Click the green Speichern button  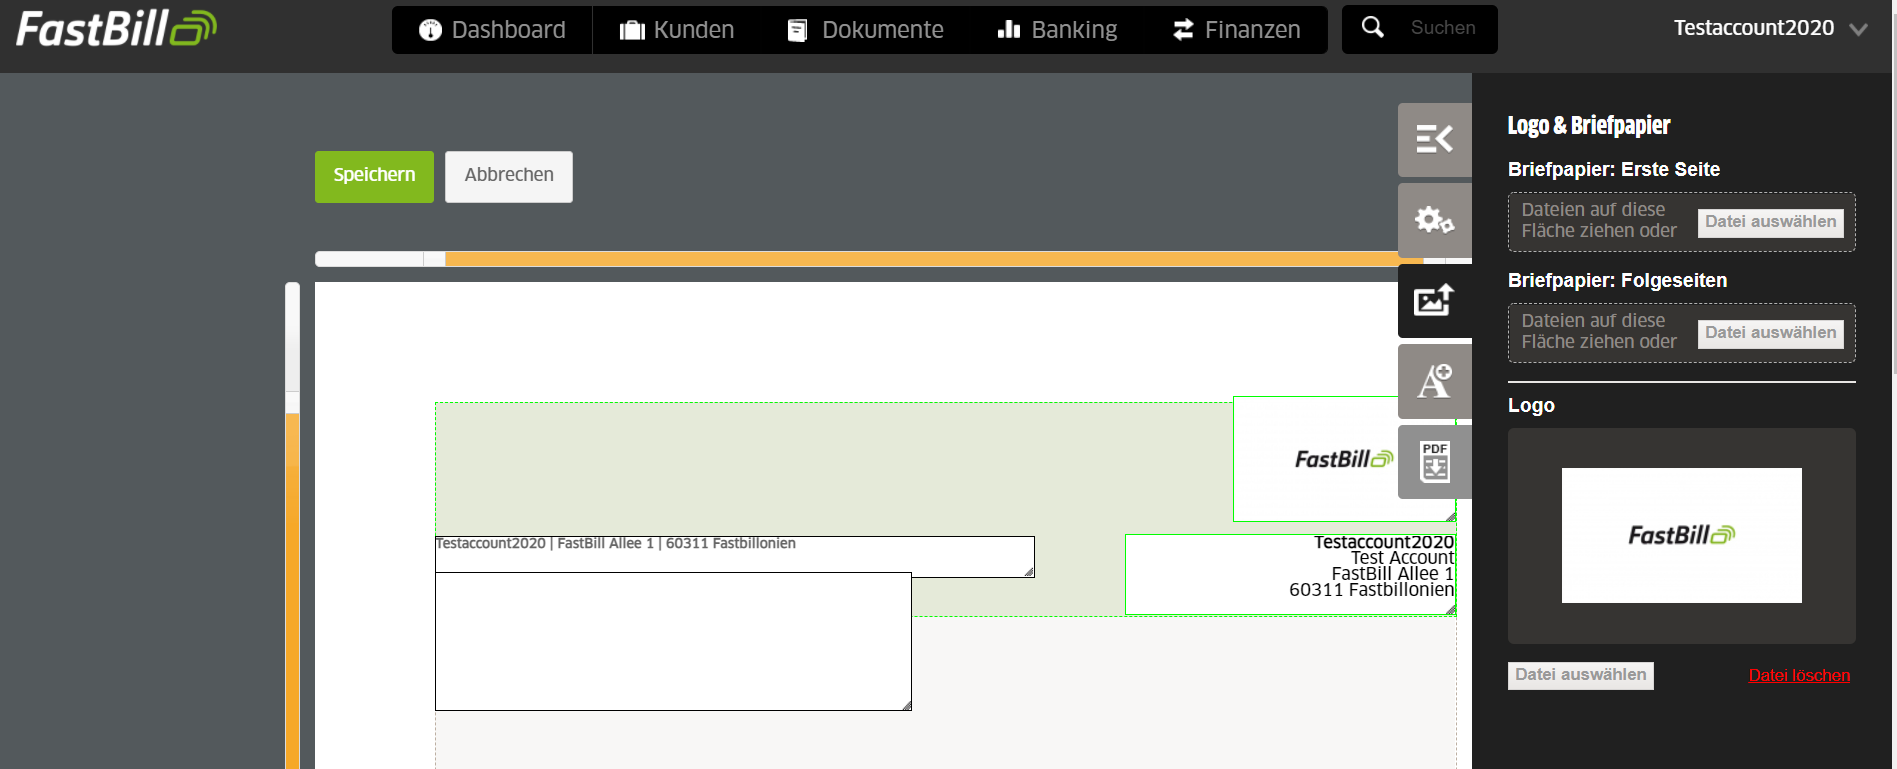(x=374, y=176)
